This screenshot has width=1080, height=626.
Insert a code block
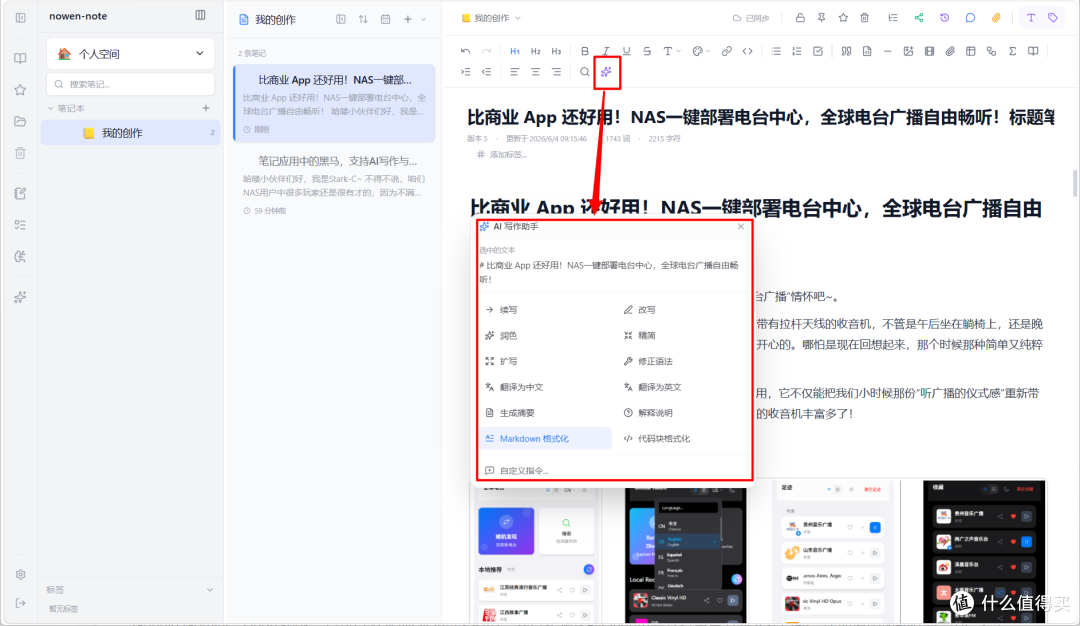click(867, 51)
